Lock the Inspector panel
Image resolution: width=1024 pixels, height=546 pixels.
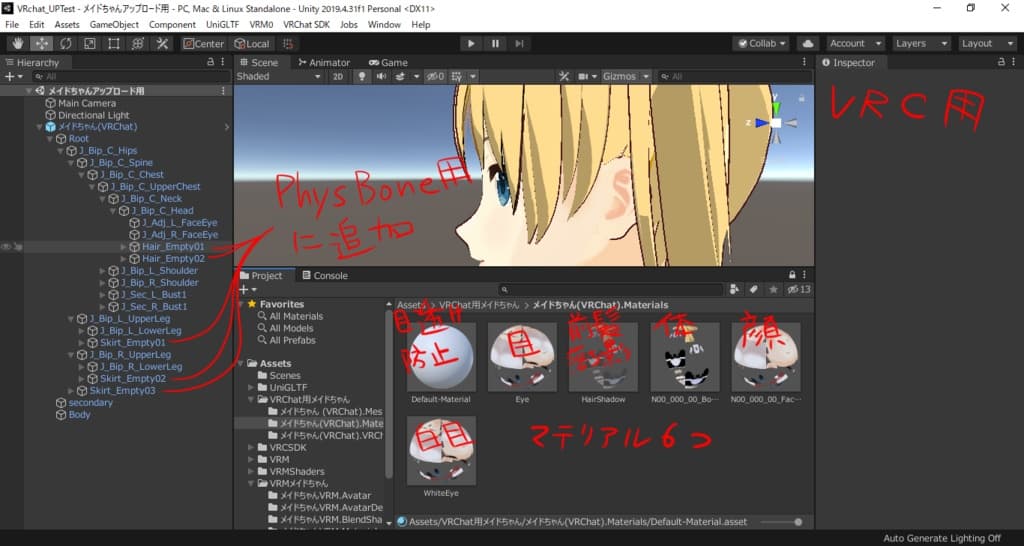[1001, 62]
